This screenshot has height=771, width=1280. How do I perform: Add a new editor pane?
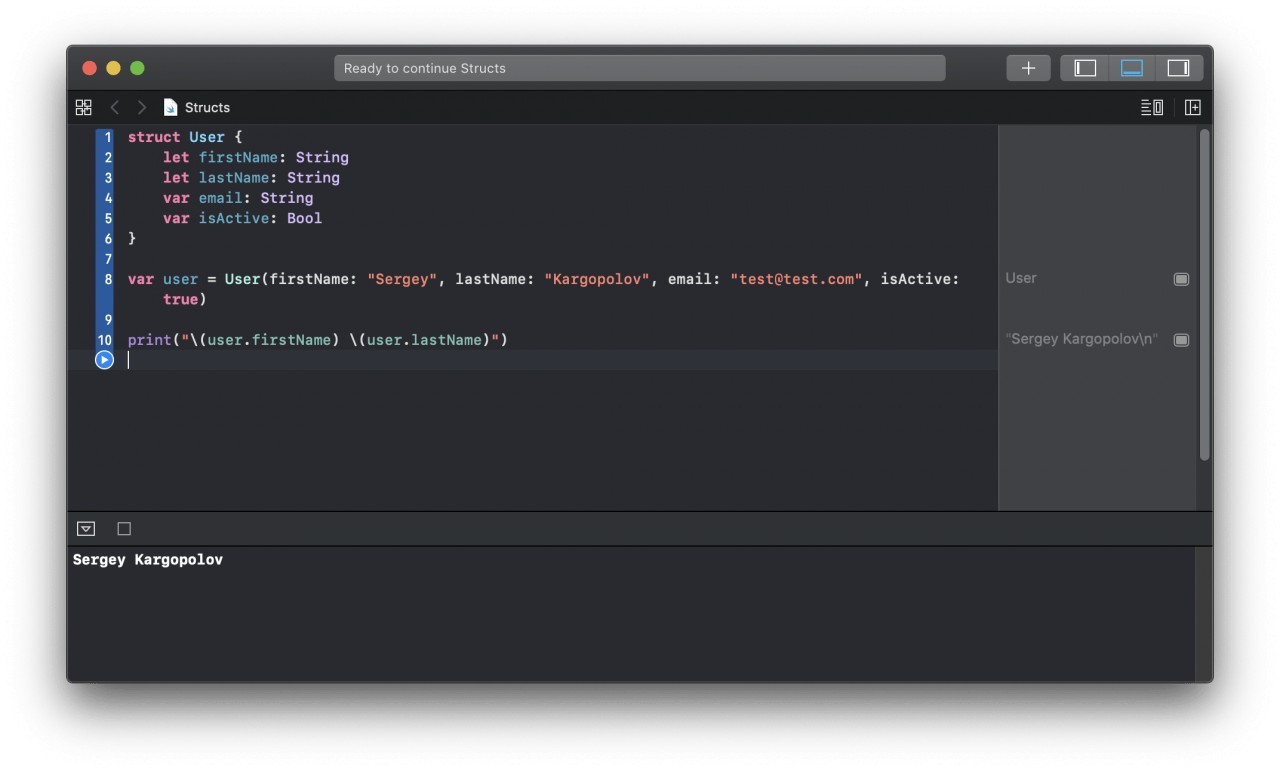pos(1192,107)
